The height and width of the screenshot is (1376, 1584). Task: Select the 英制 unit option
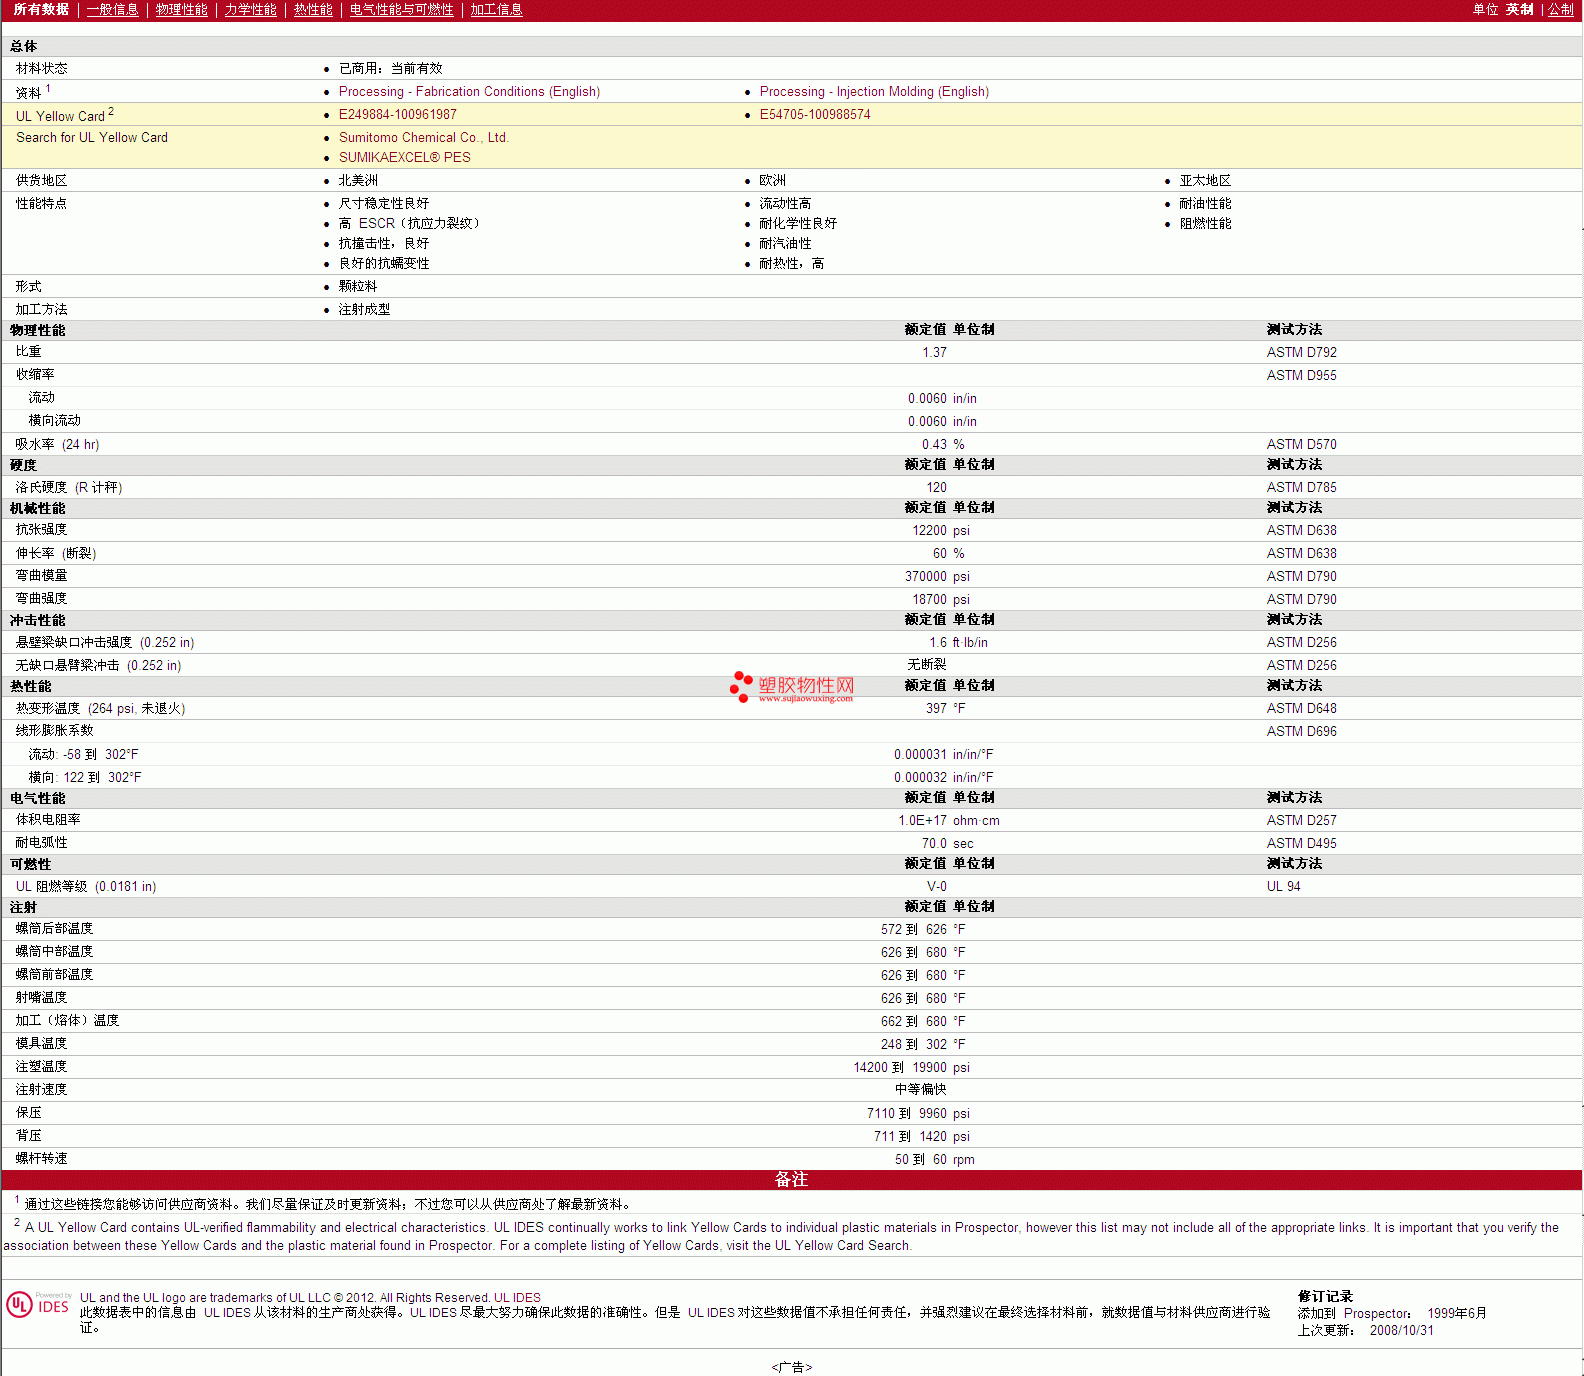coord(1520,10)
